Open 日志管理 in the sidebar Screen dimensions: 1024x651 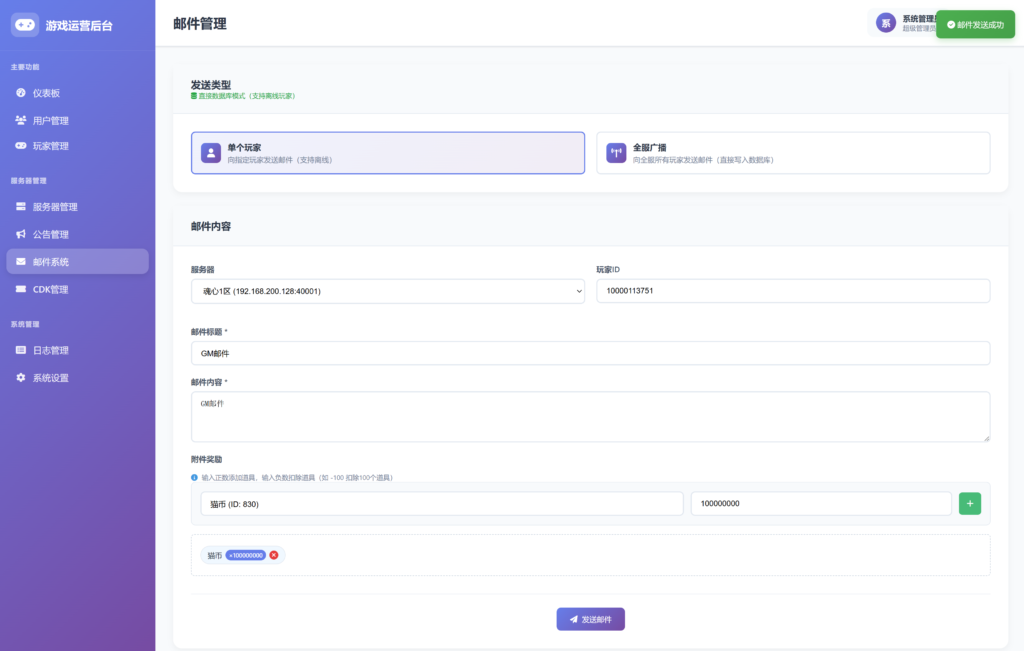click(50, 350)
